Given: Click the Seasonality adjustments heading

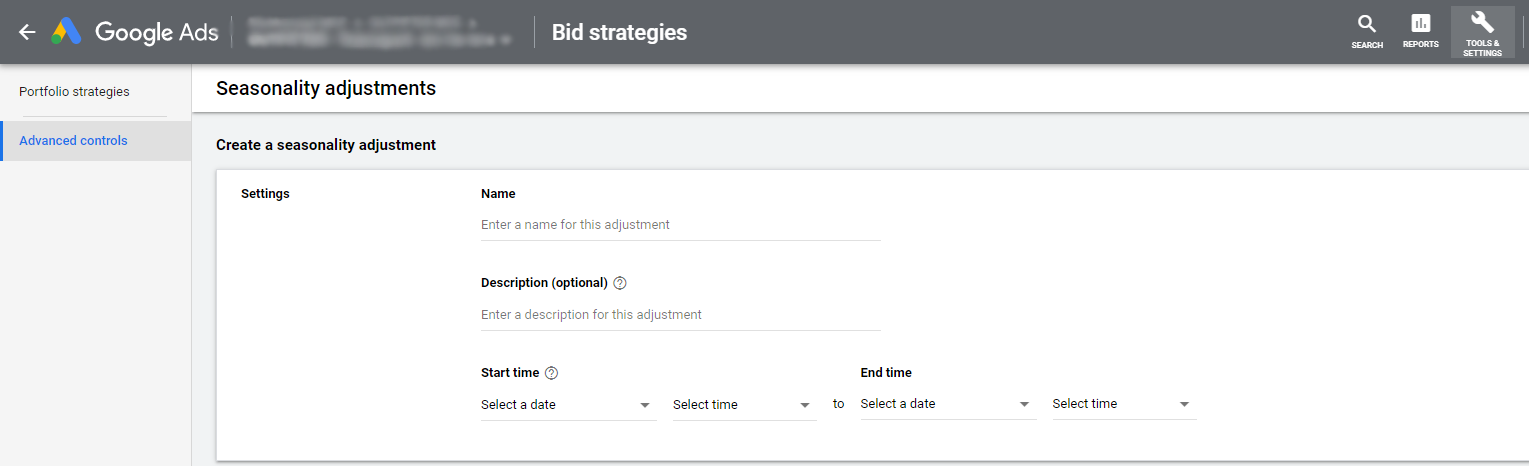Looking at the screenshot, I should [x=326, y=88].
